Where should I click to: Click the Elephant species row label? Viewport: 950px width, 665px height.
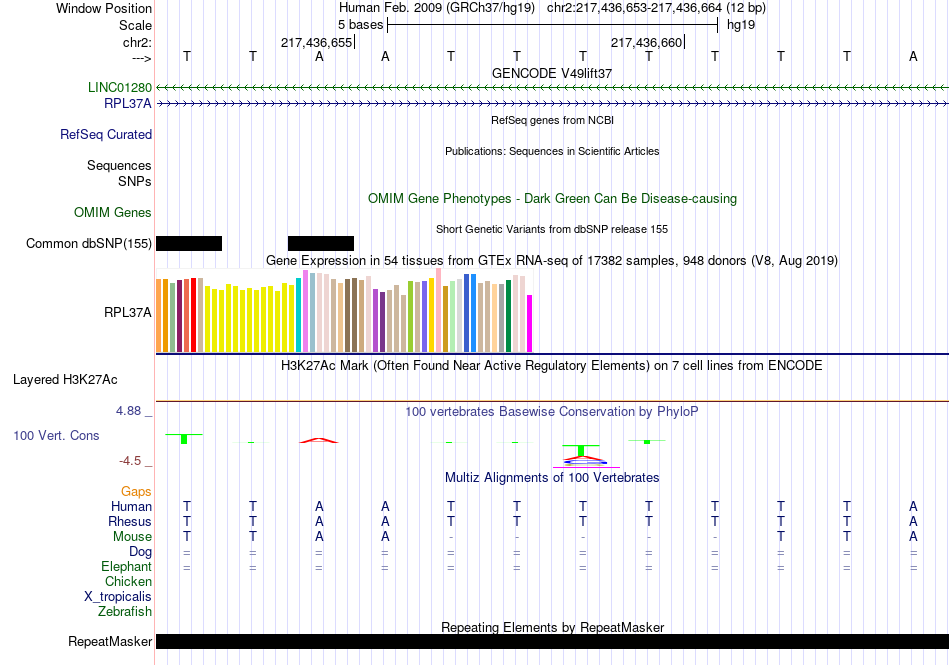127,567
